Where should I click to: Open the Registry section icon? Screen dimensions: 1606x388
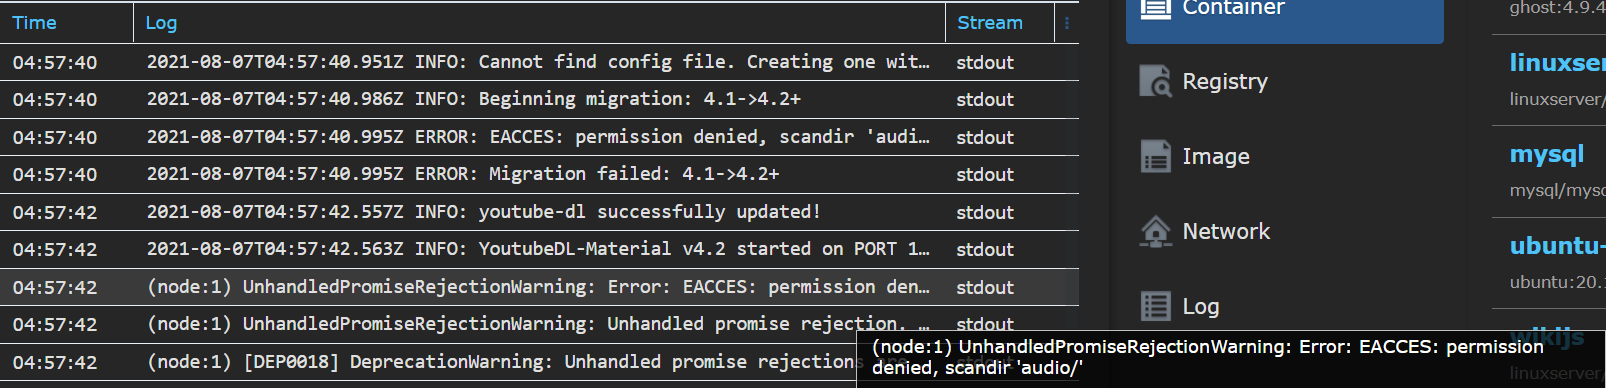coord(1155,81)
